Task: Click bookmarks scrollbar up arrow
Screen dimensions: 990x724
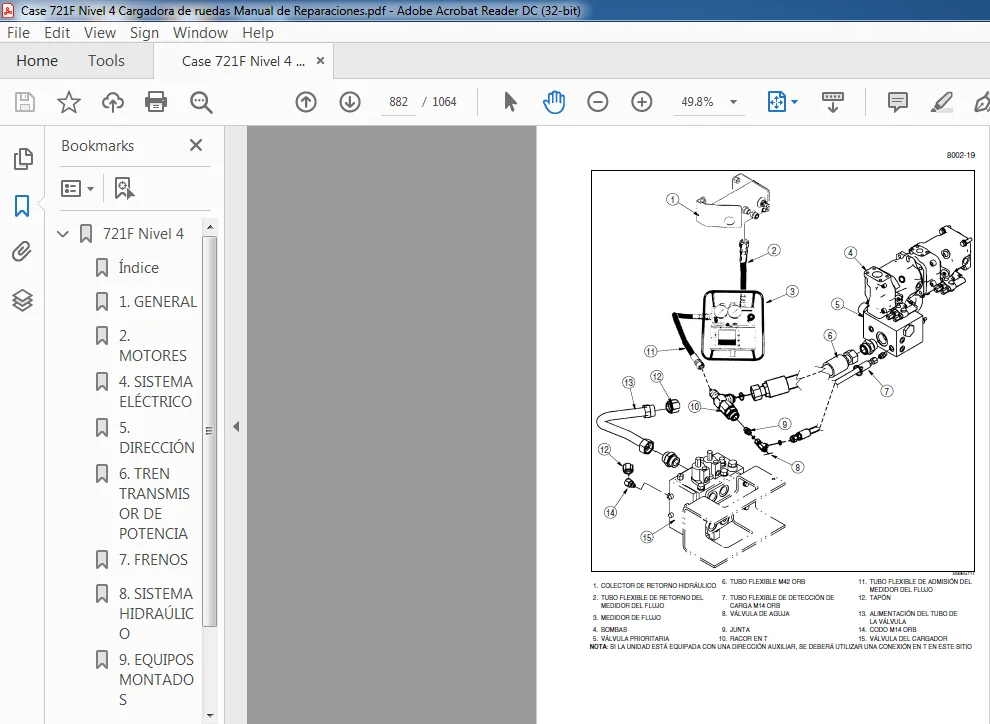Action: 210,227
